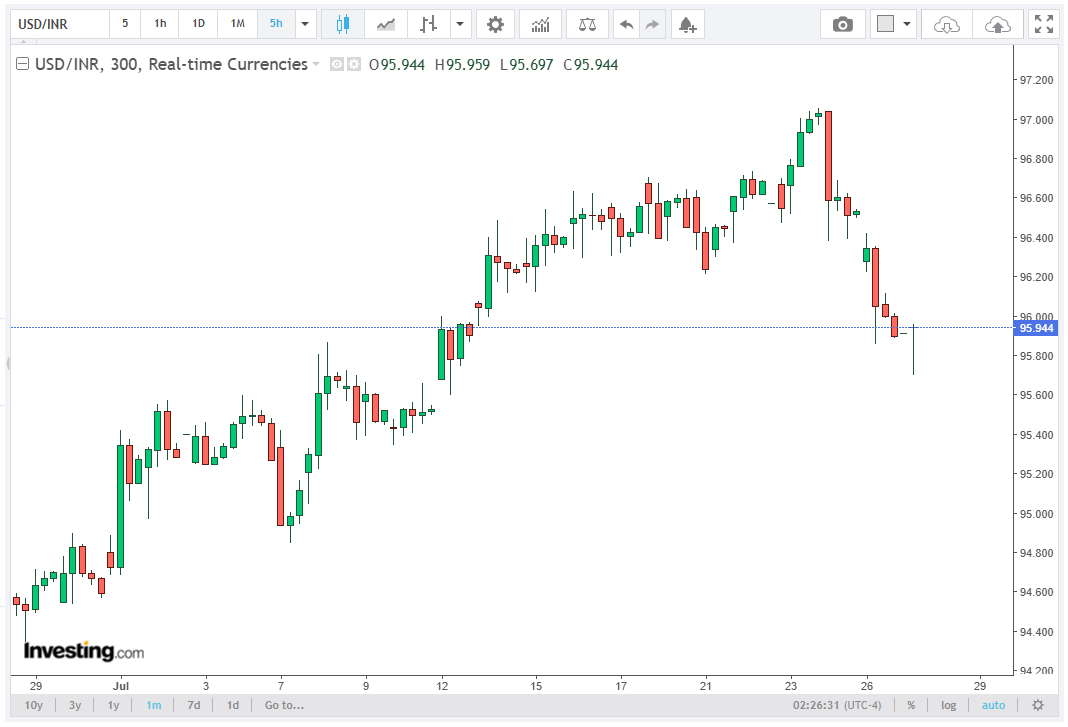Select the 5 minute interval
This screenshot has width=1068, height=727.
pos(125,24)
